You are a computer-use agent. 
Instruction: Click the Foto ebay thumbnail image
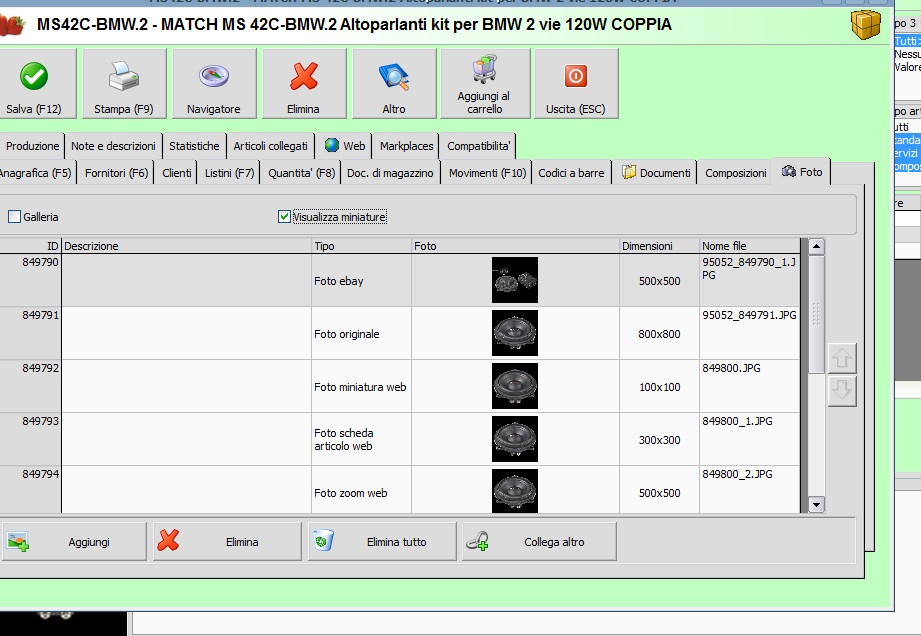(x=515, y=280)
